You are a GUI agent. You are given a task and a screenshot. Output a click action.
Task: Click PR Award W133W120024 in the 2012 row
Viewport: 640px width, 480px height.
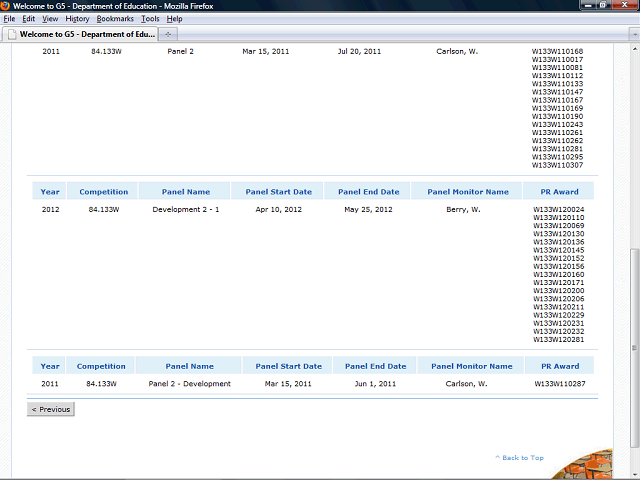pyautogui.click(x=558, y=210)
